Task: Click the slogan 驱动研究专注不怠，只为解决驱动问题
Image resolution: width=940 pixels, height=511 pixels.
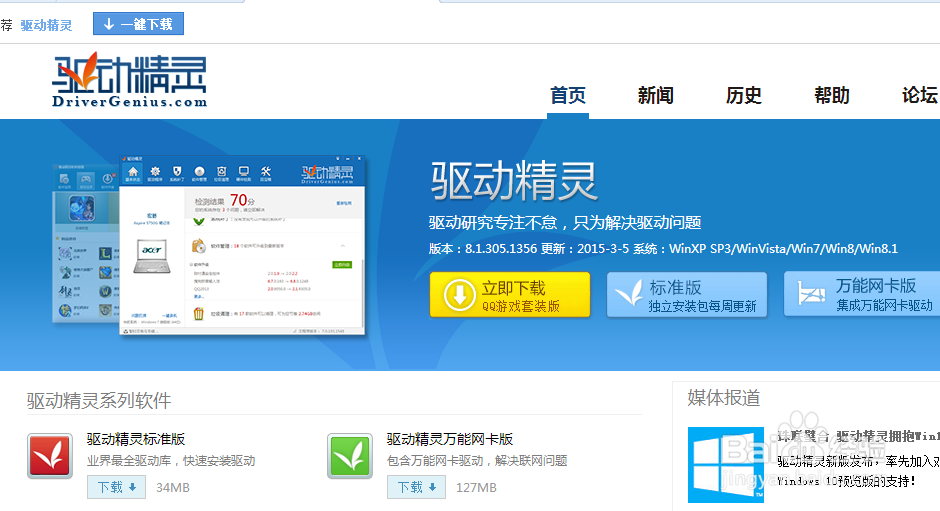Action: 565,223
